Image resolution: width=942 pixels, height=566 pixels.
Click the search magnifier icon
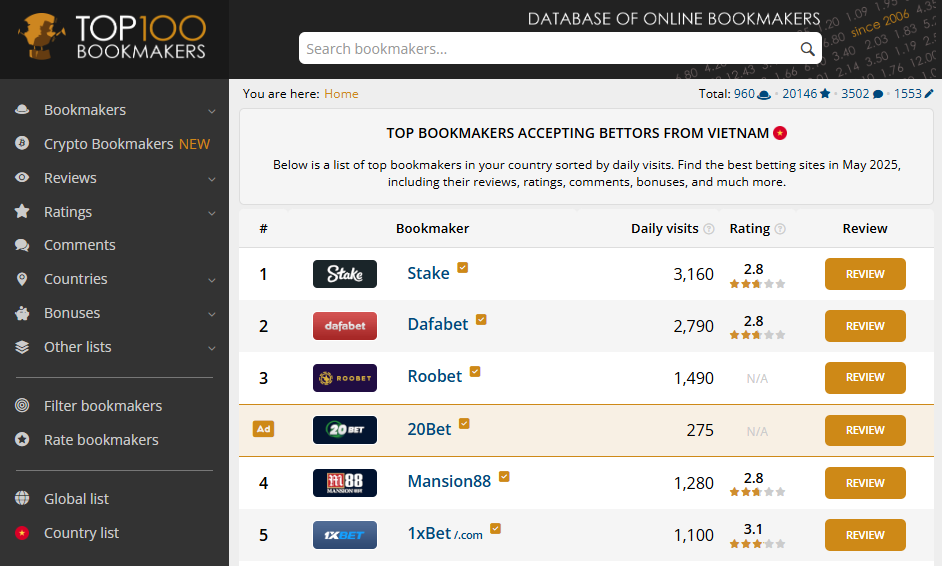tap(807, 49)
